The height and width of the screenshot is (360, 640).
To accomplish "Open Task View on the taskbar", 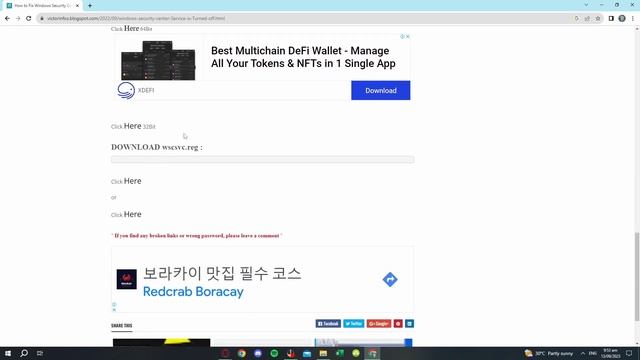I will click(40, 353).
